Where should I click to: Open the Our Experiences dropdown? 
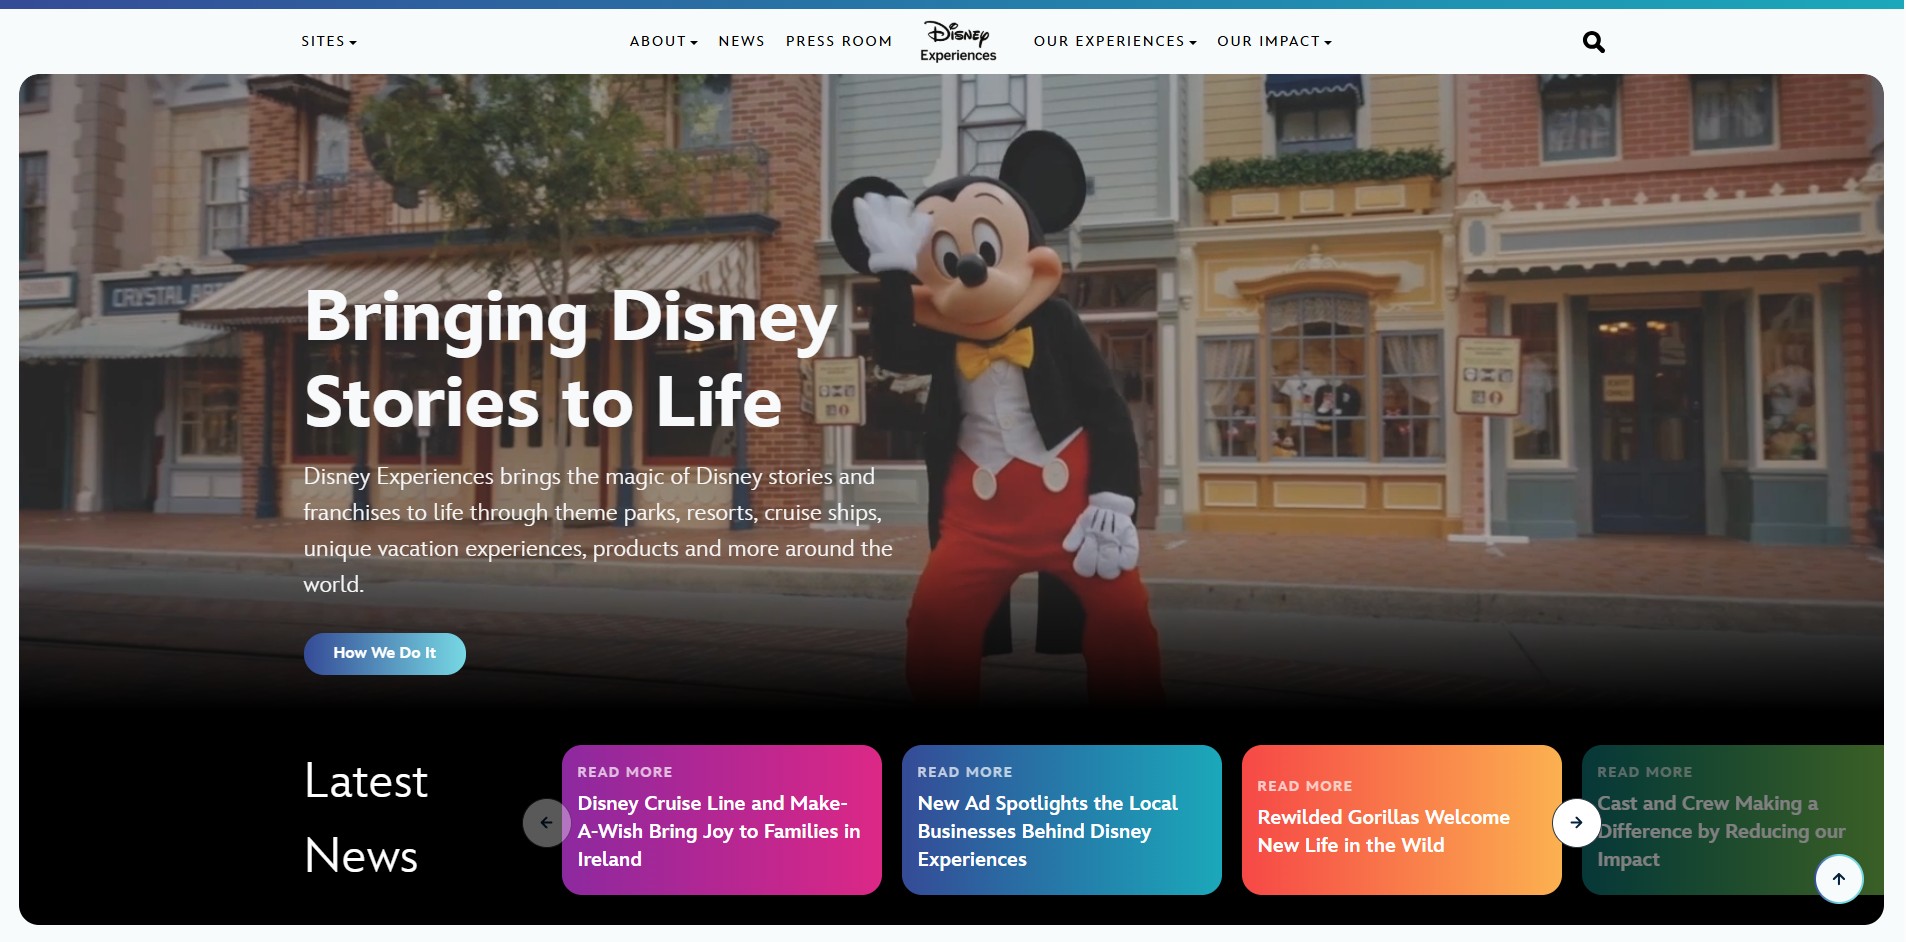click(1115, 42)
